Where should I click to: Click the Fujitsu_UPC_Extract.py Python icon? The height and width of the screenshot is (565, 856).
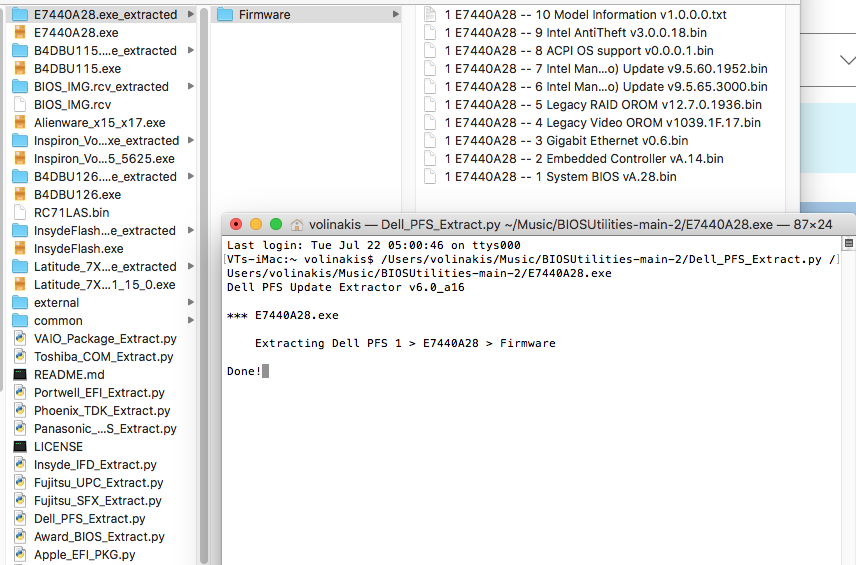[x=20, y=483]
